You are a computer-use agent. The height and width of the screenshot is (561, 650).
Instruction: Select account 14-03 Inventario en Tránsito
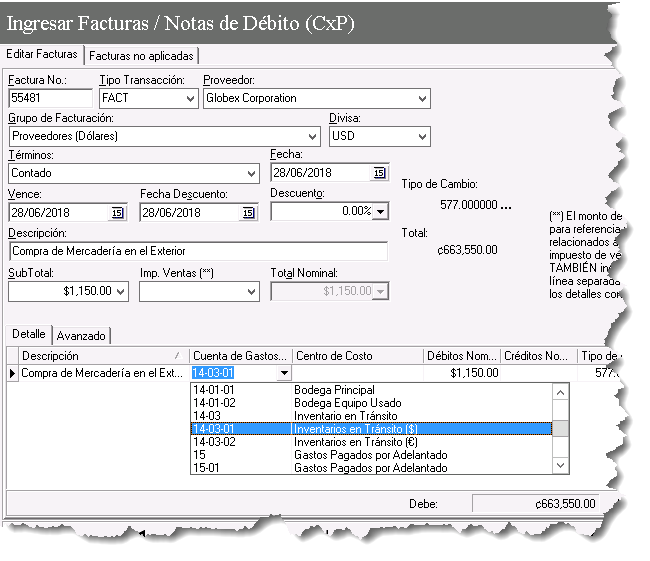(371, 416)
